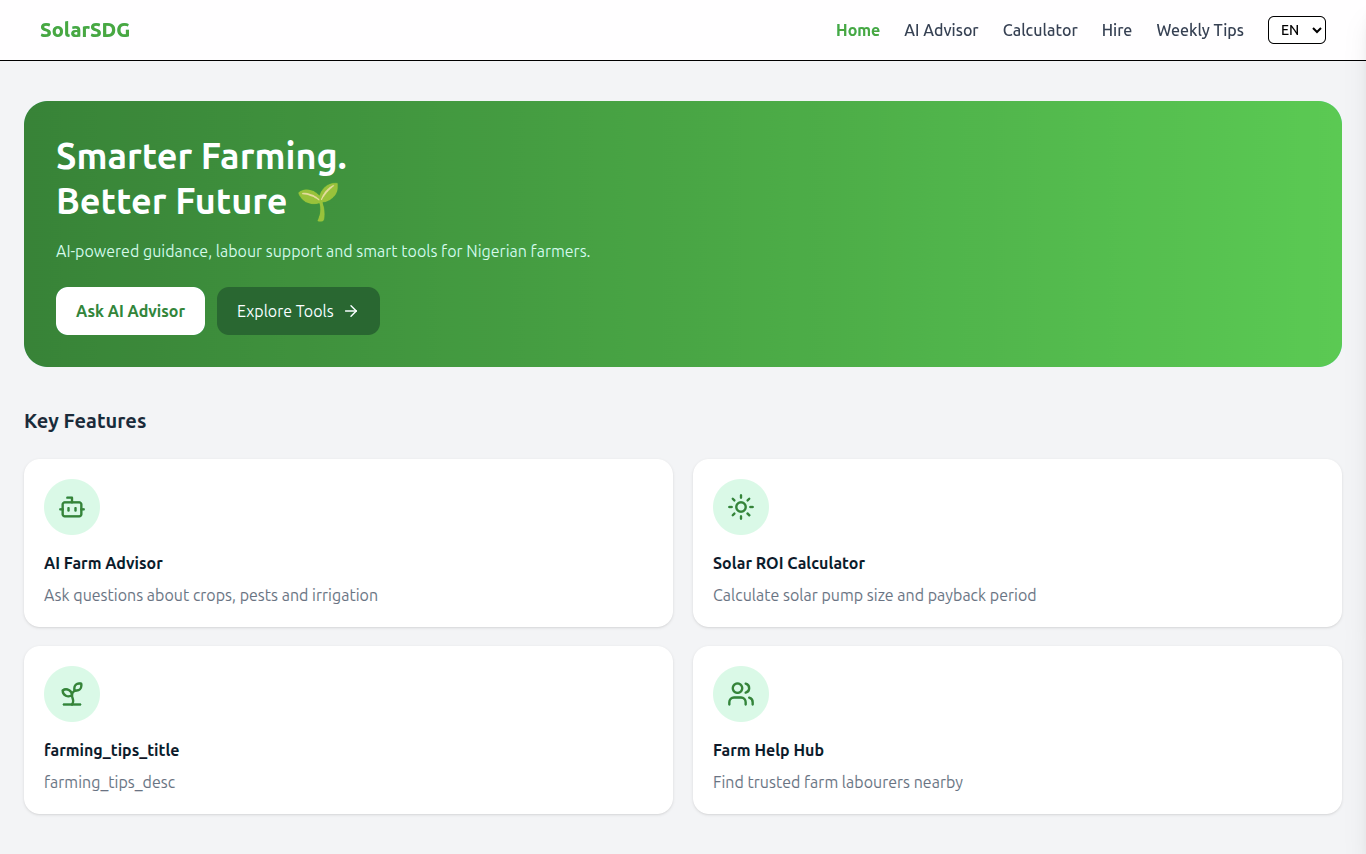Image resolution: width=1366 pixels, height=854 pixels.
Task: Open the Farm Help Hub card title
Action: click(768, 750)
